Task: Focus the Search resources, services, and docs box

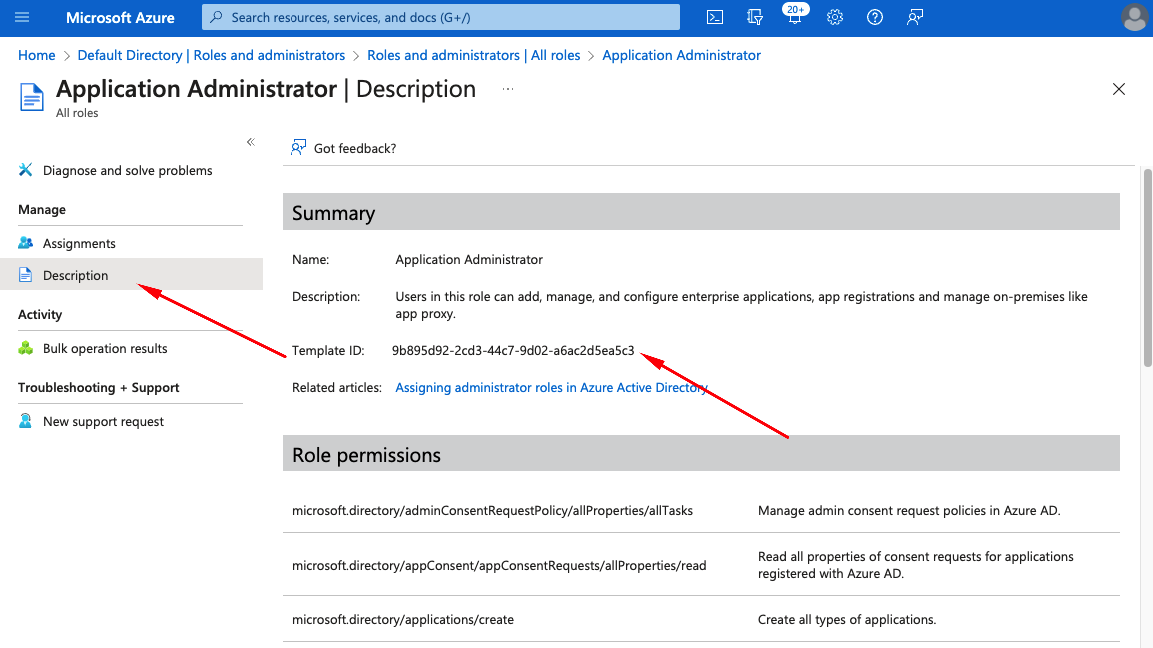Action: pos(441,17)
